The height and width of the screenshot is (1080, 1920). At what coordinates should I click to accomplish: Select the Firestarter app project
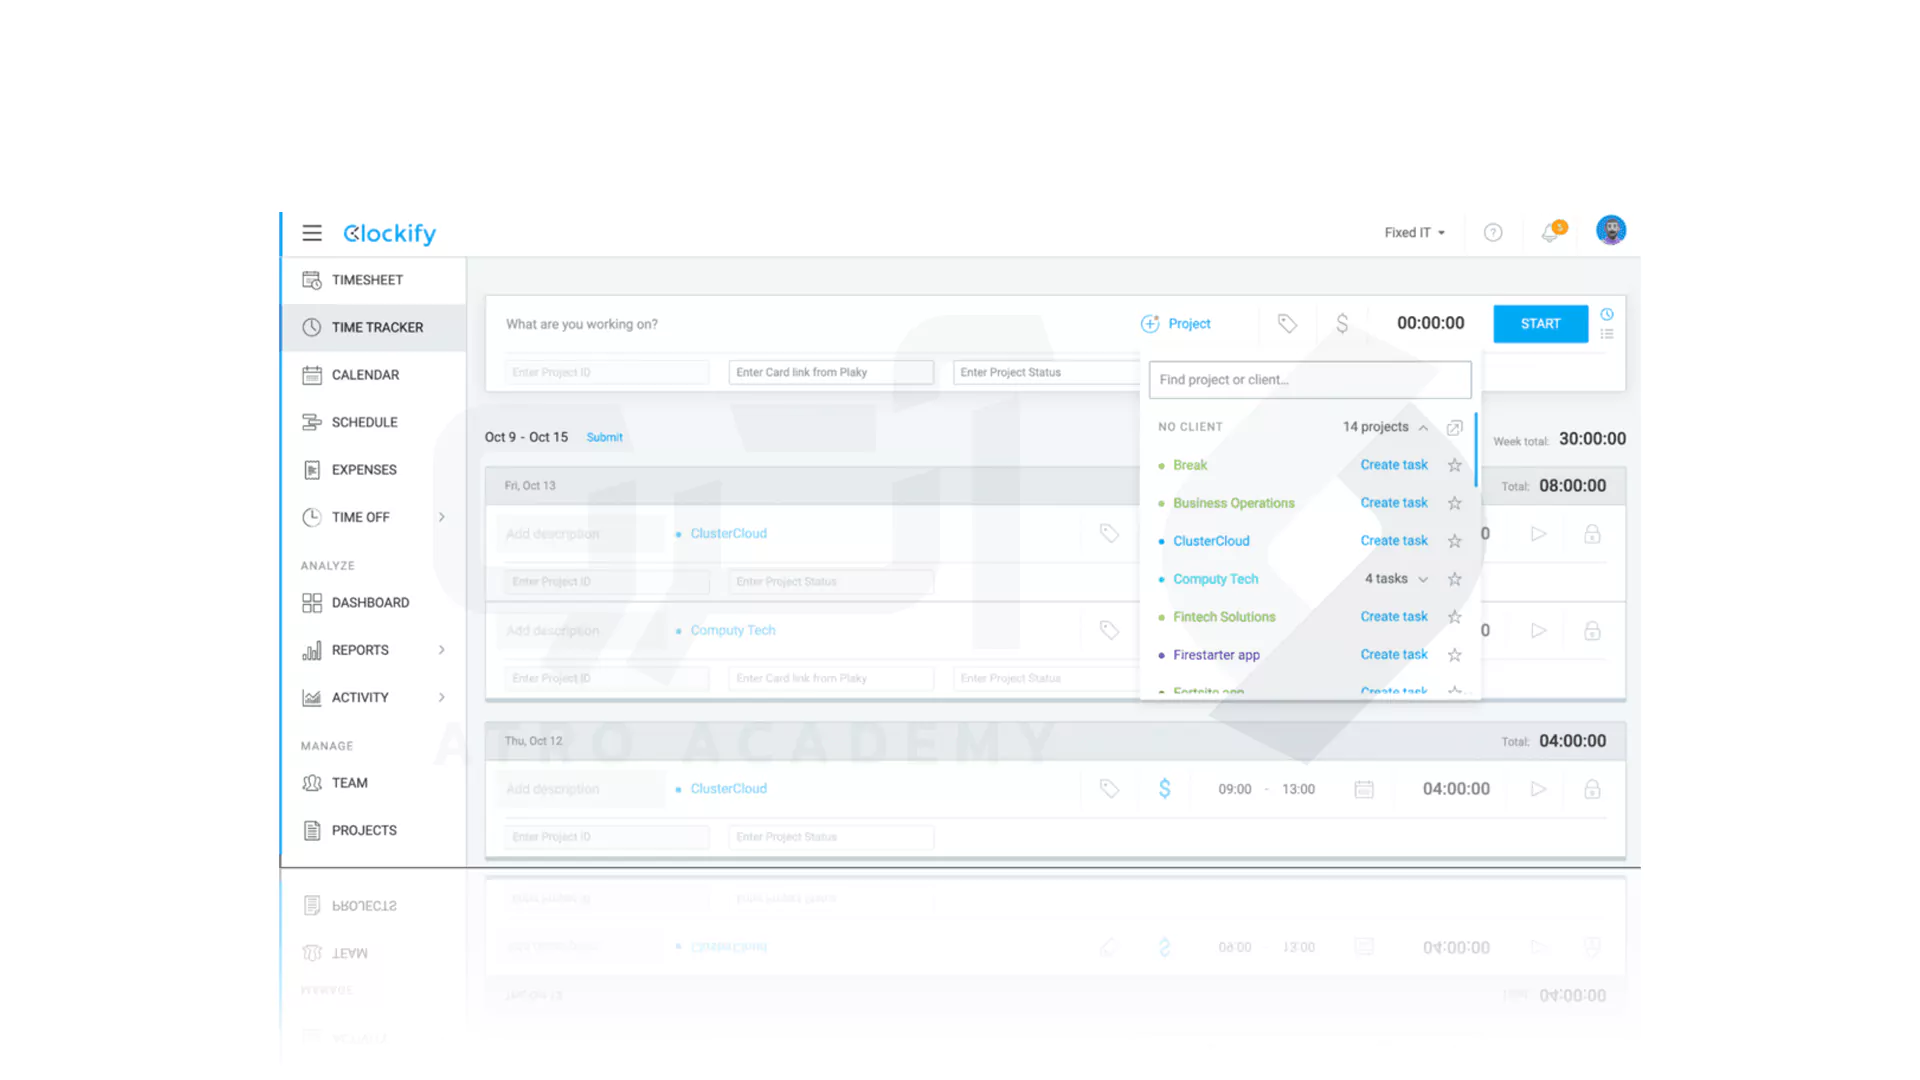(1216, 655)
